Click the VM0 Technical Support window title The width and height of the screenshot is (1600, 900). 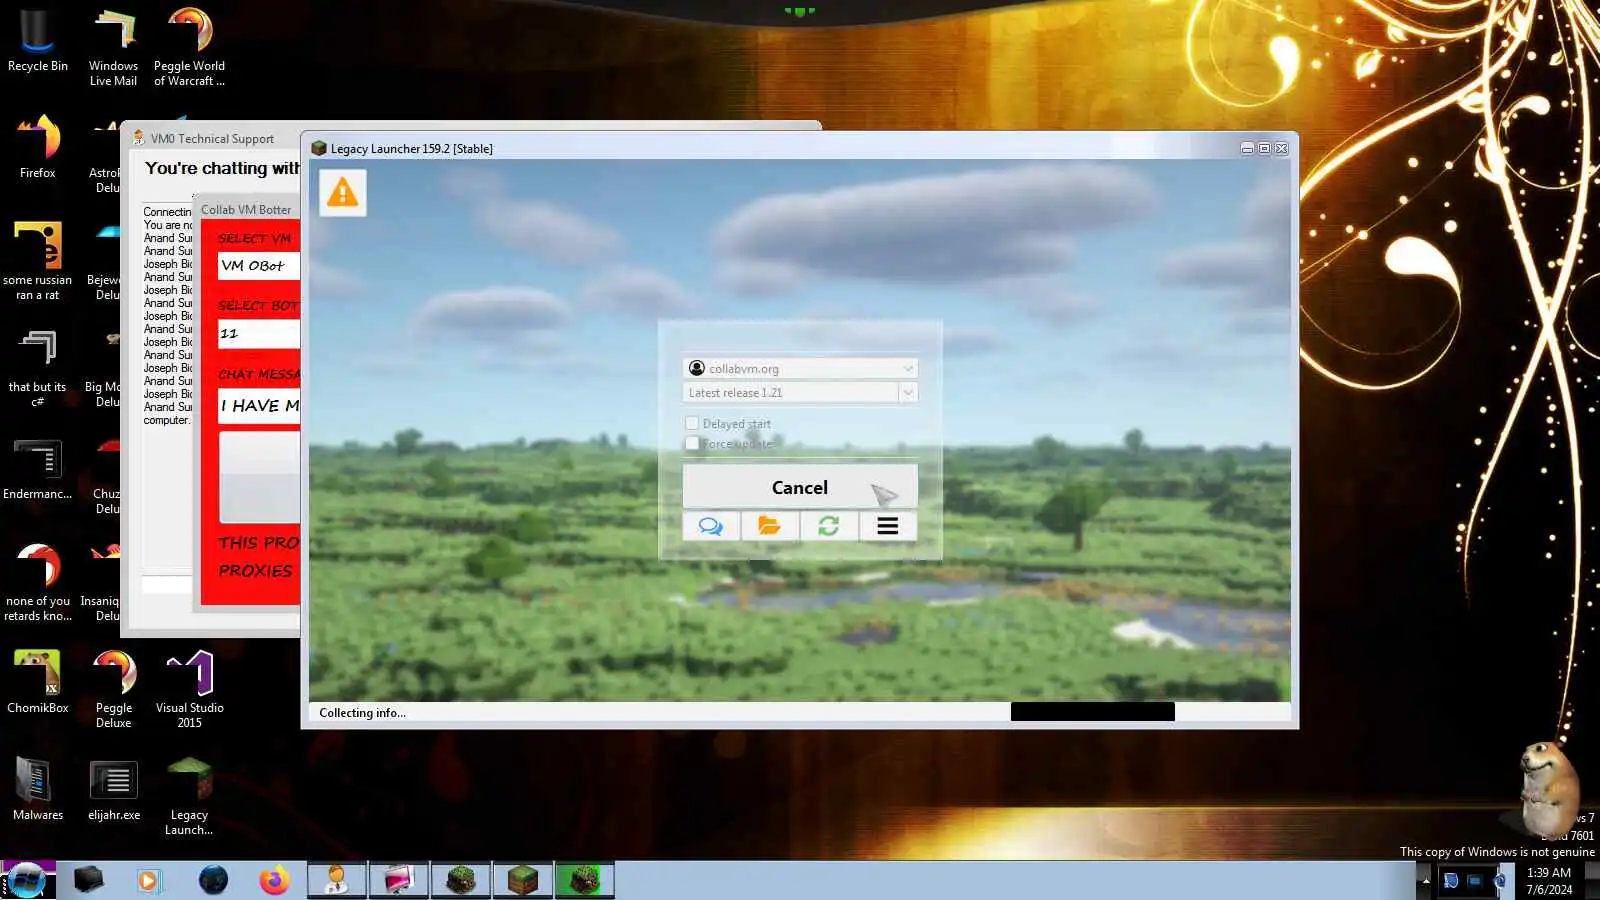(212, 139)
